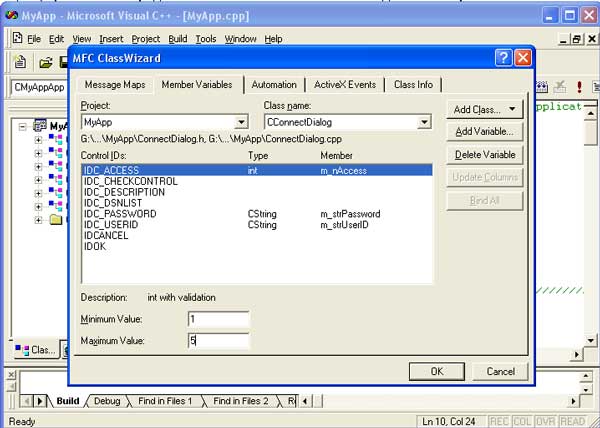600x428 pixels.
Task: Expand the folder node in the tree
Action: 38,220
